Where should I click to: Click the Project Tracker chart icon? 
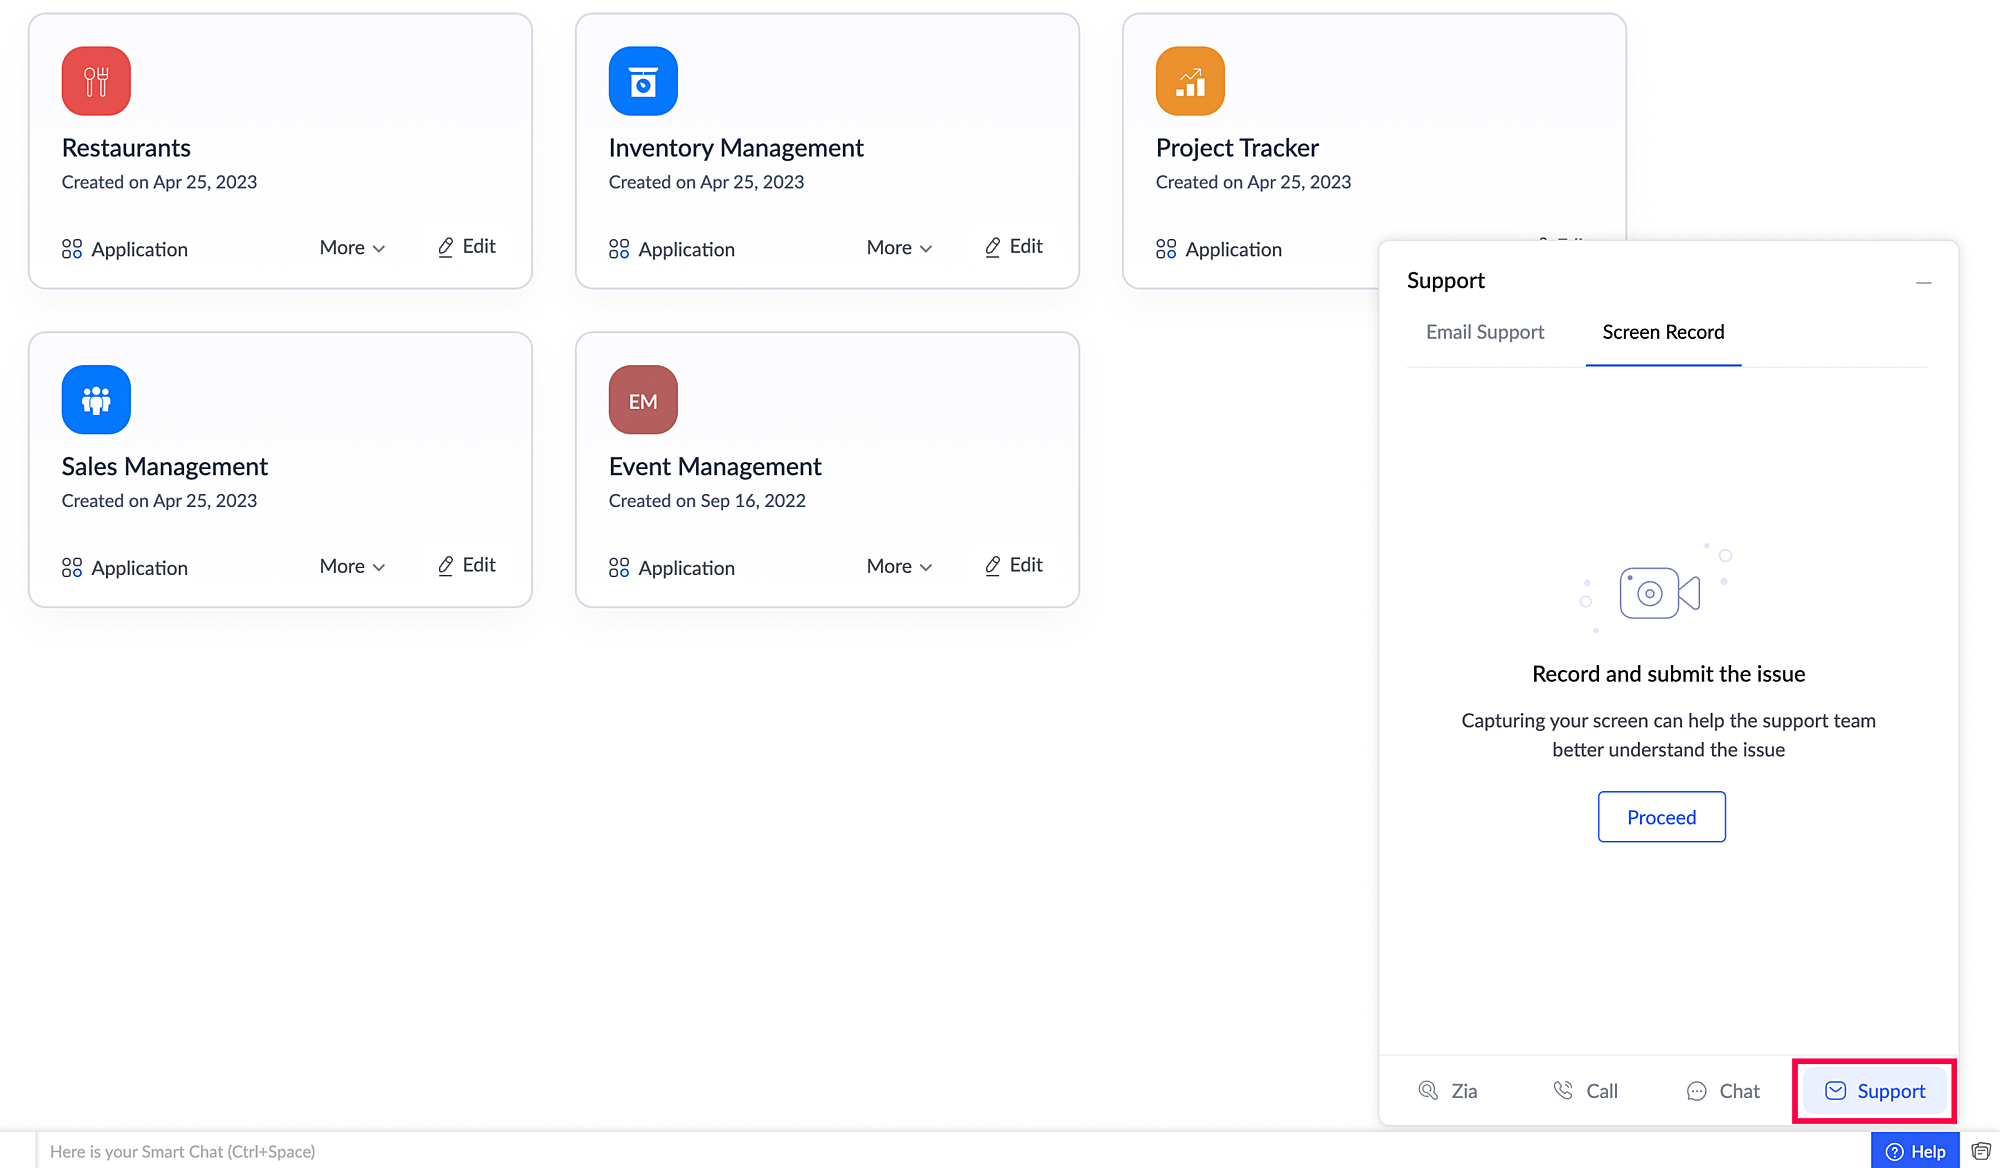click(1190, 81)
